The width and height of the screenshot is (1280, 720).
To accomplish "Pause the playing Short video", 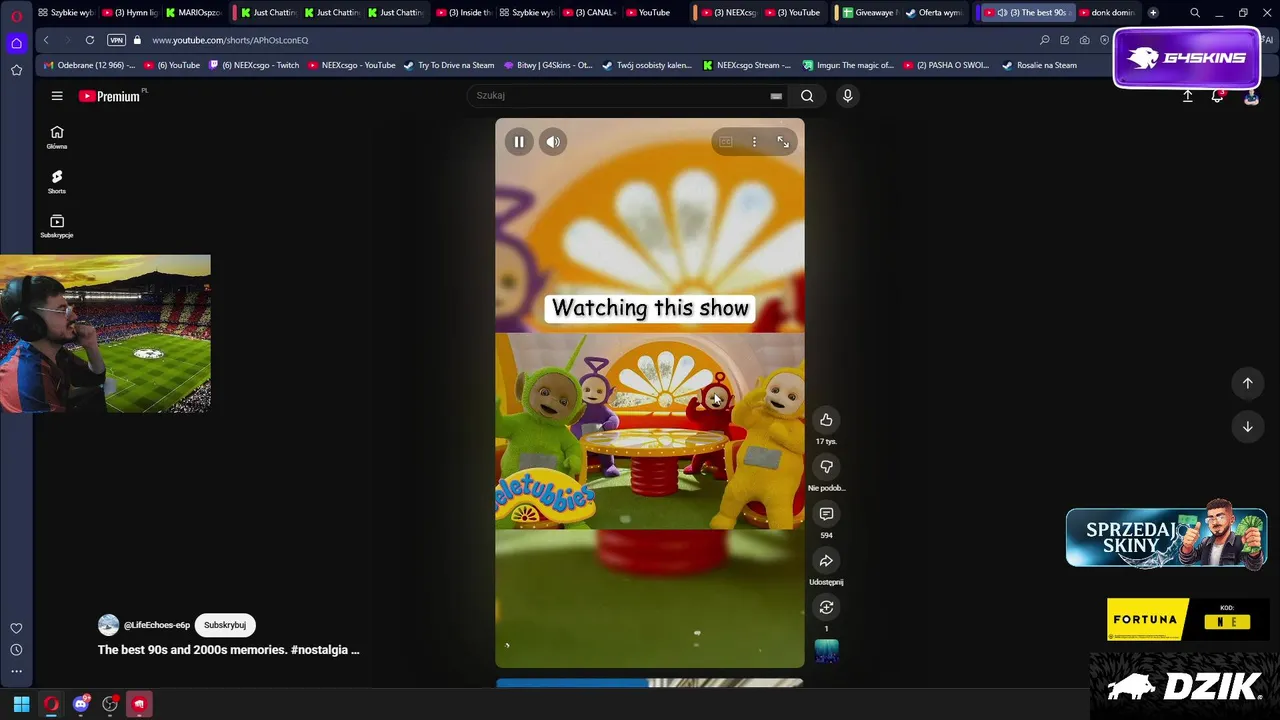I will pyautogui.click(x=519, y=142).
